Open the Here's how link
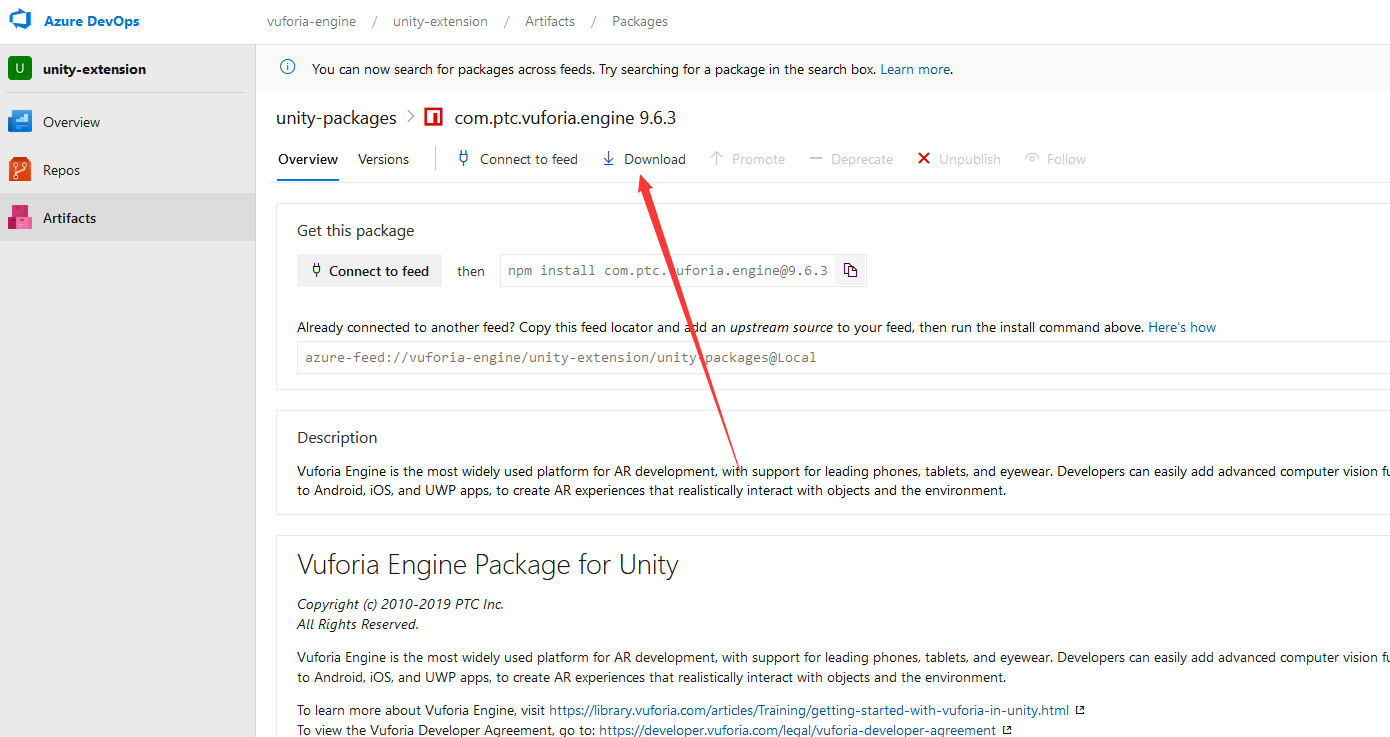Image resolution: width=1390 pixels, height=737 pixels. pos(1182,327)
